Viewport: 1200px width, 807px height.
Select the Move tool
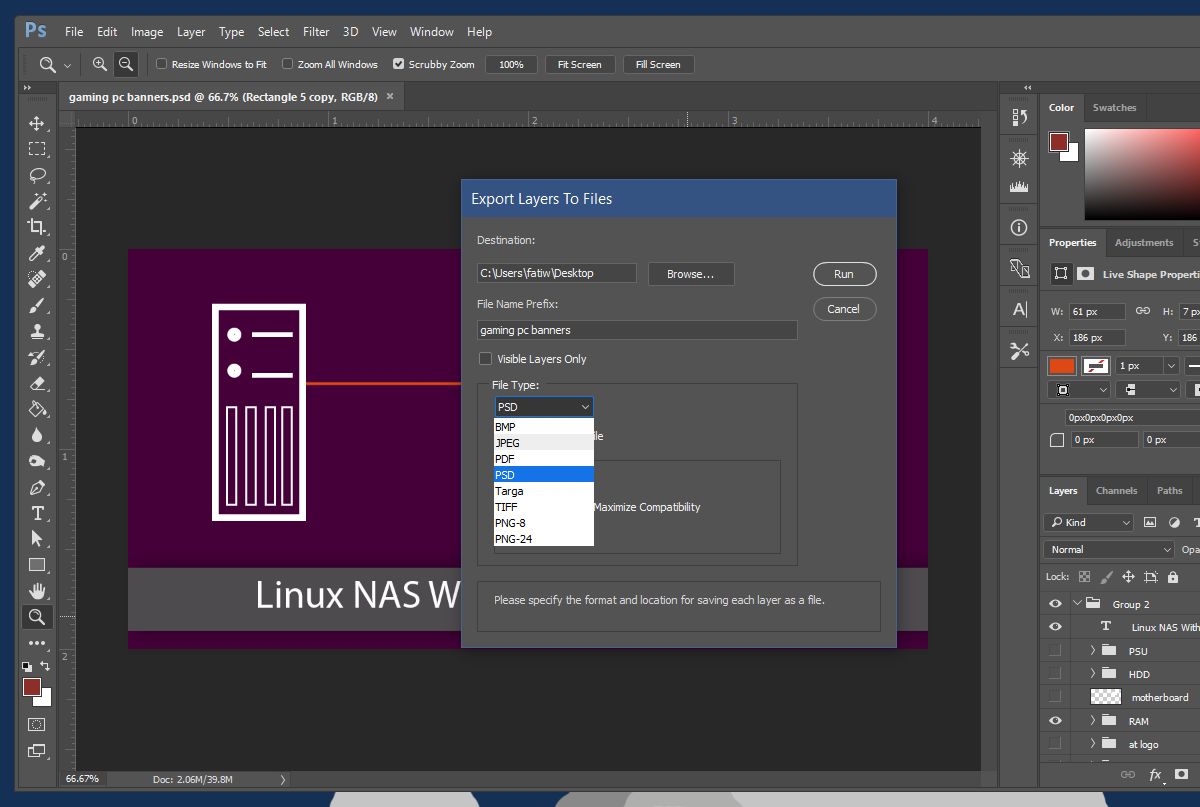click(x=37, y=124)
